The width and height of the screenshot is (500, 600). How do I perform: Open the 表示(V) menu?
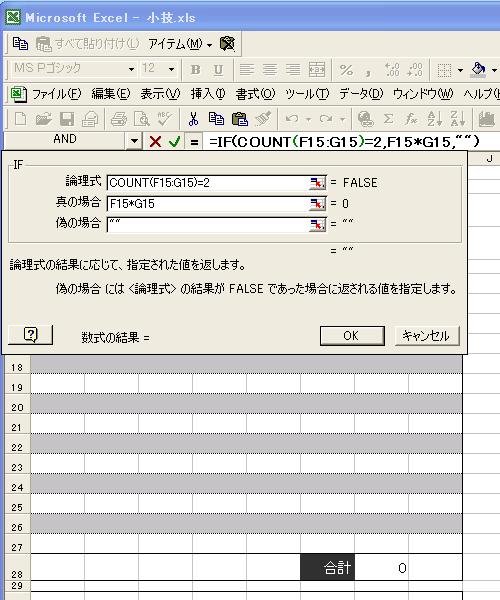coord(160,94)
